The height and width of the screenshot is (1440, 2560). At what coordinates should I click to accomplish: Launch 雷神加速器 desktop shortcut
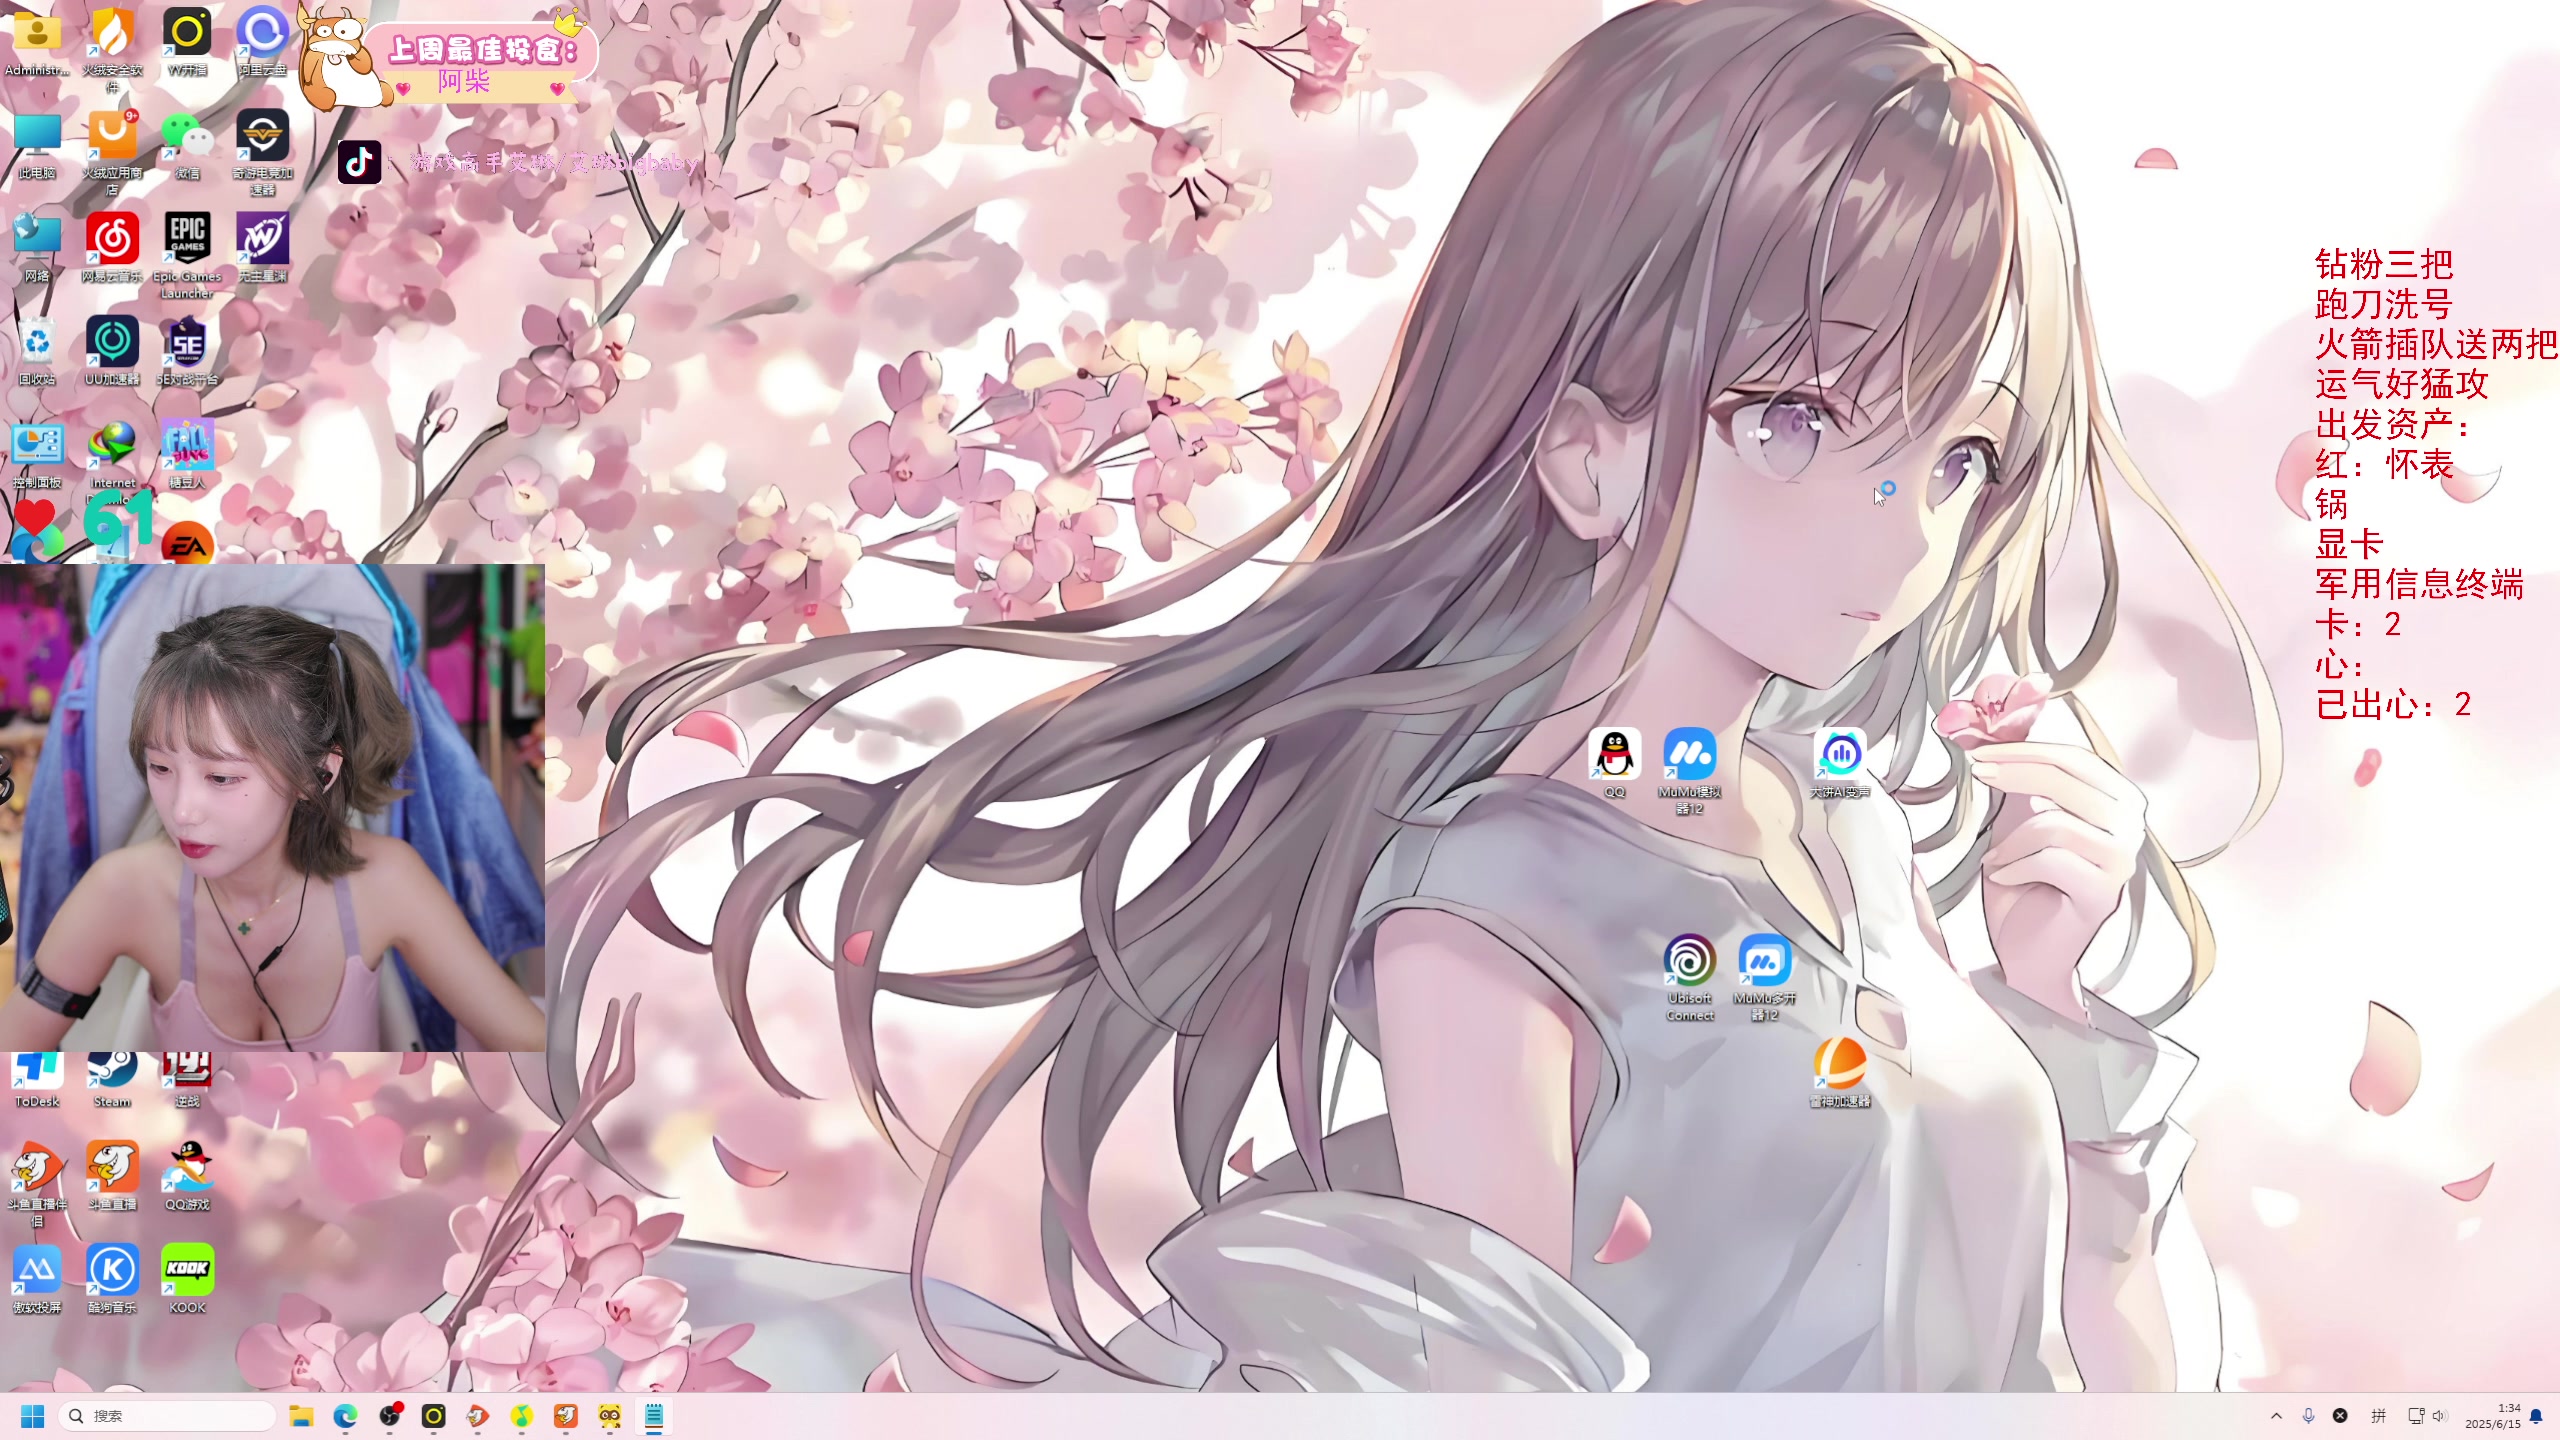click(1839, 1072)
